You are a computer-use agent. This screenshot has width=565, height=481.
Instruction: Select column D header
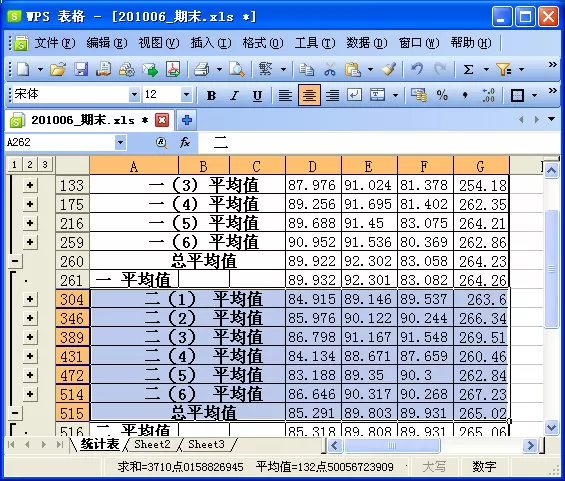tap(312, 166)
